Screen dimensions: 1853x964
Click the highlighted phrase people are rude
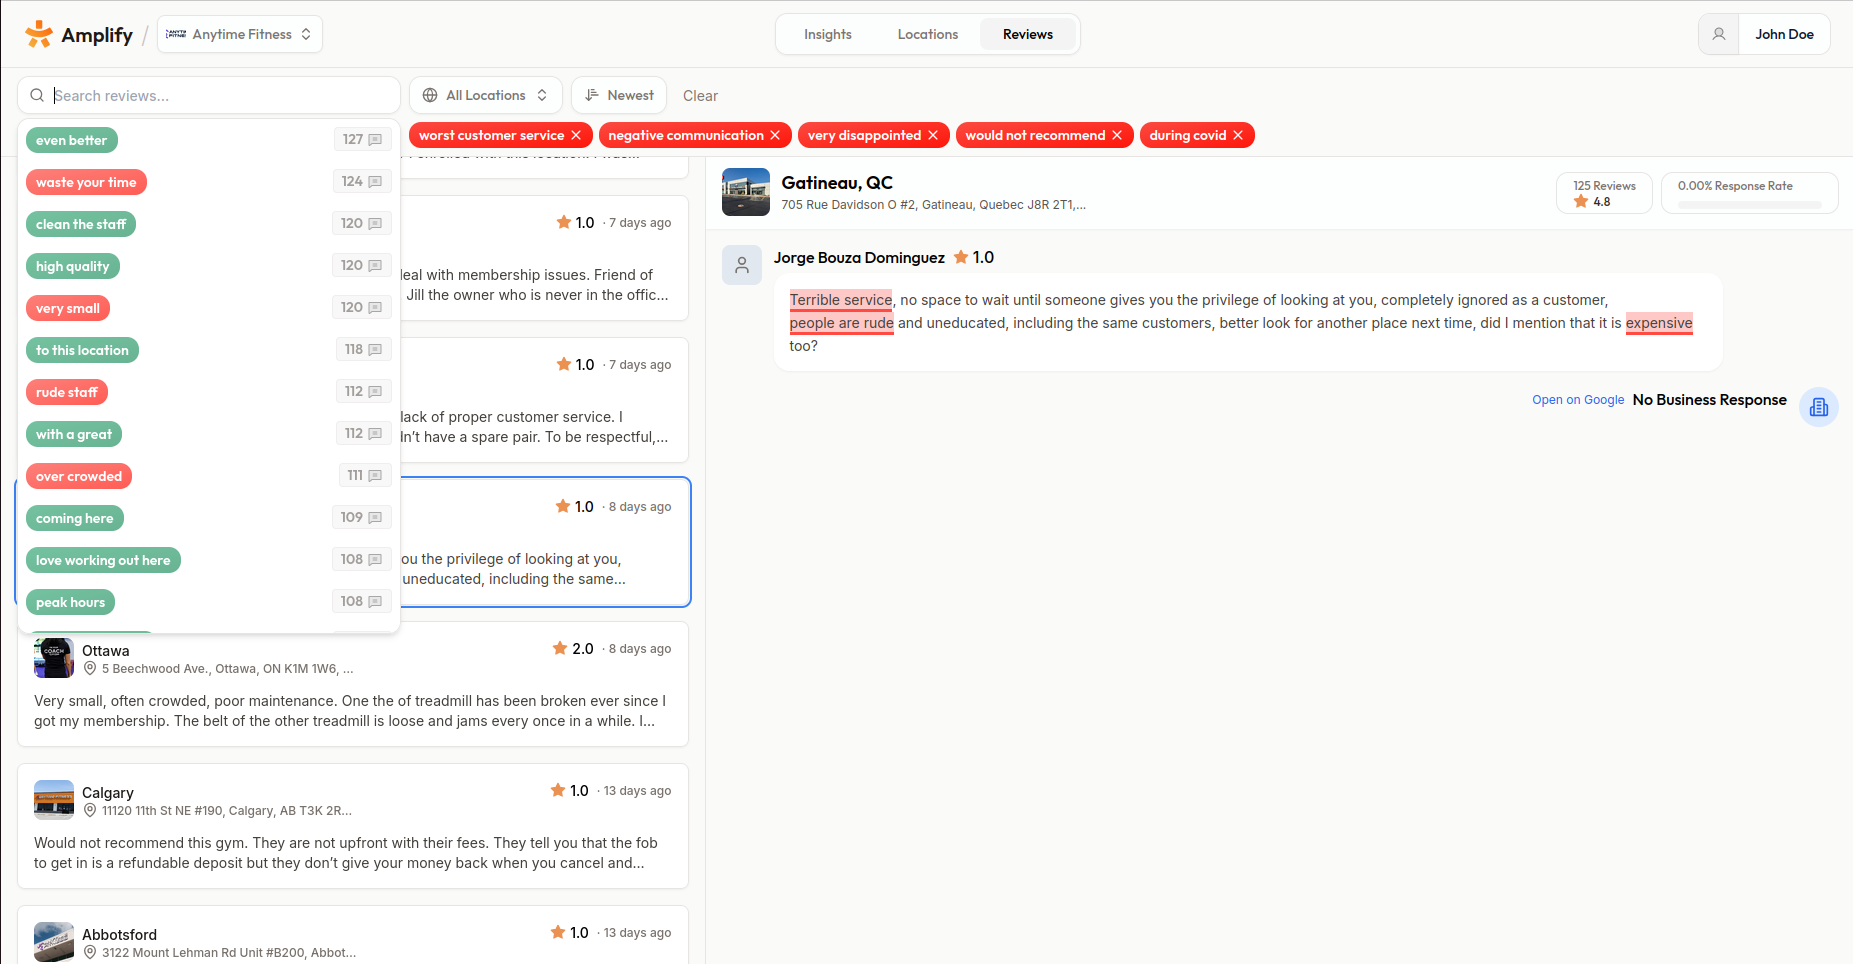(x=842, y=323)
